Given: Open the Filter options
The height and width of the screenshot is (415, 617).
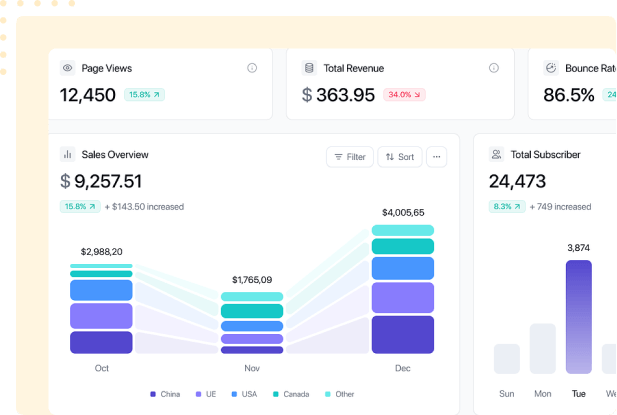Looking at the screenshot, I should pyautogui.click(x=350, y=157).
